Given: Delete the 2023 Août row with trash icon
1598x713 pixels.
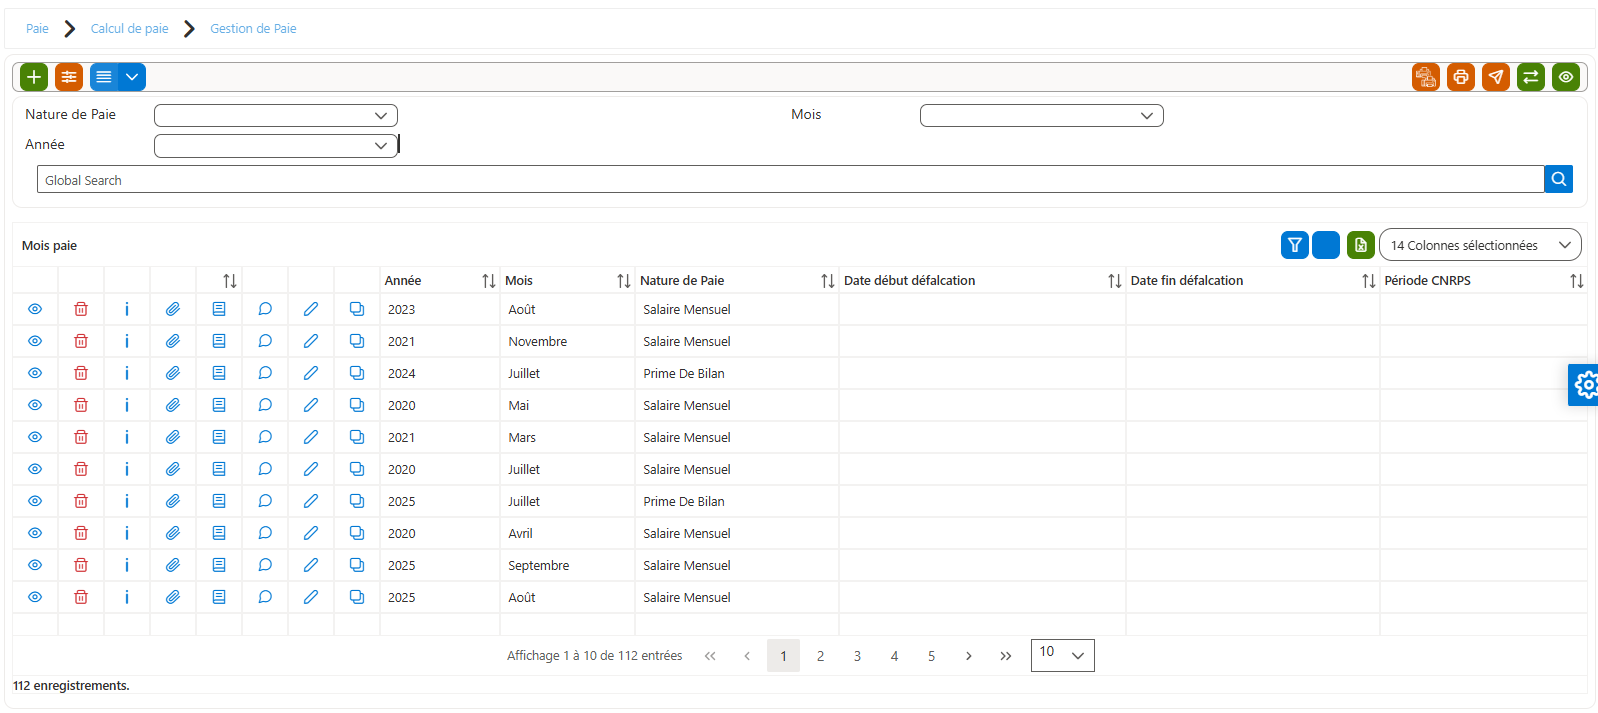Looking at the screenshot, I should (81, 309).
